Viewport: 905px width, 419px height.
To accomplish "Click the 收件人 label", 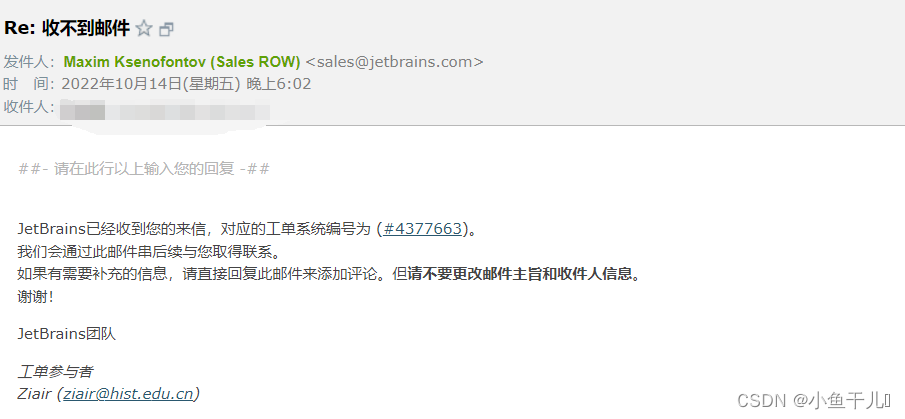I will pyautogui.click(x=28, y=107).
